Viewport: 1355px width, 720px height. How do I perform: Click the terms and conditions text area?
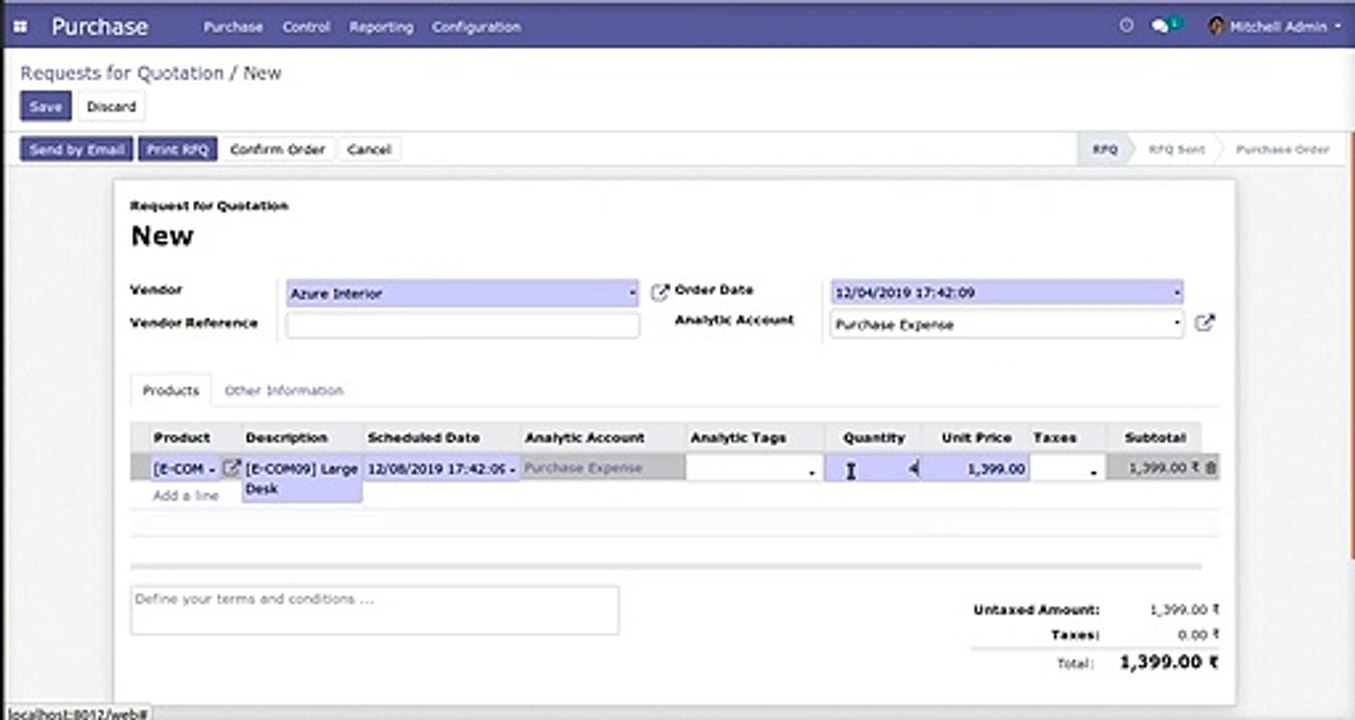374,610
